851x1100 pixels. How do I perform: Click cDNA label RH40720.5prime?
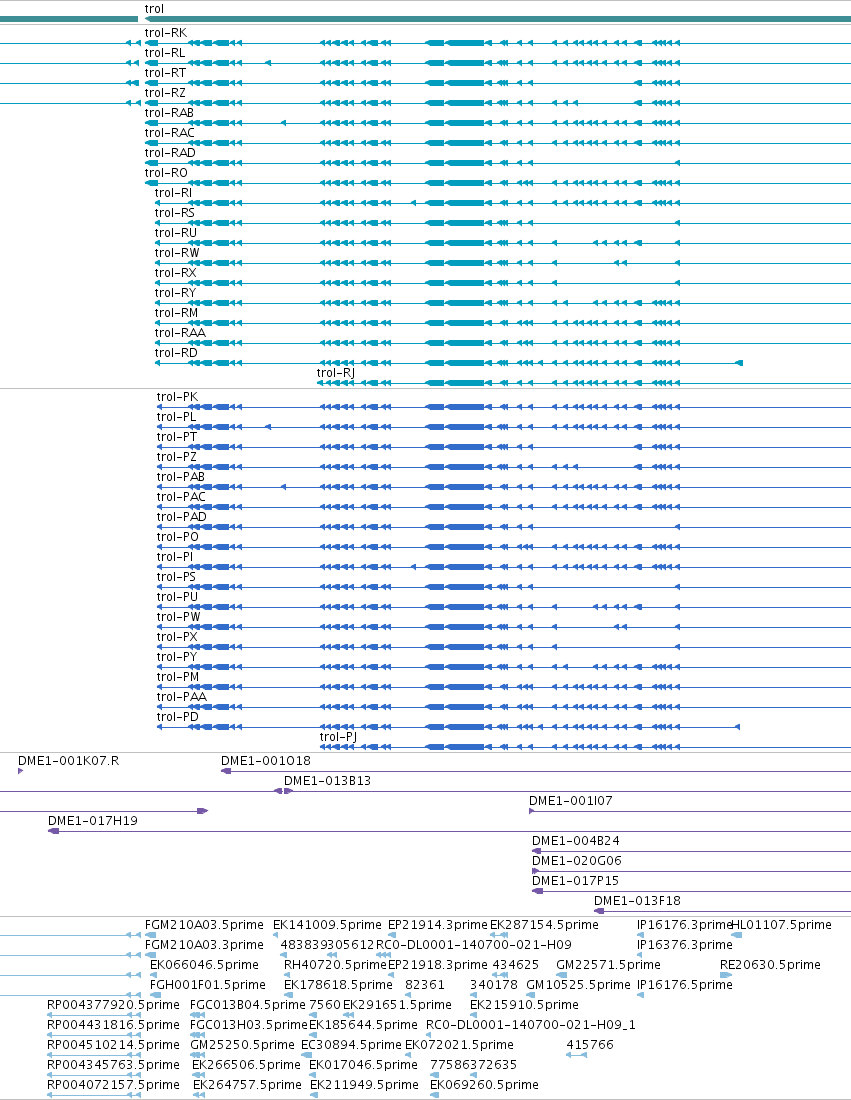point(335,965)
